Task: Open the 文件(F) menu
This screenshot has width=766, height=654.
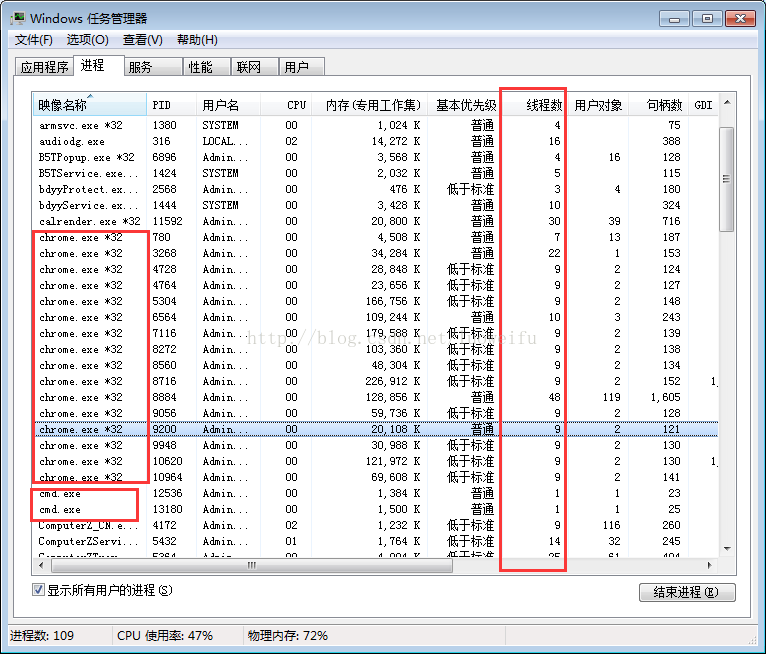Action: [x=33, y=40]
